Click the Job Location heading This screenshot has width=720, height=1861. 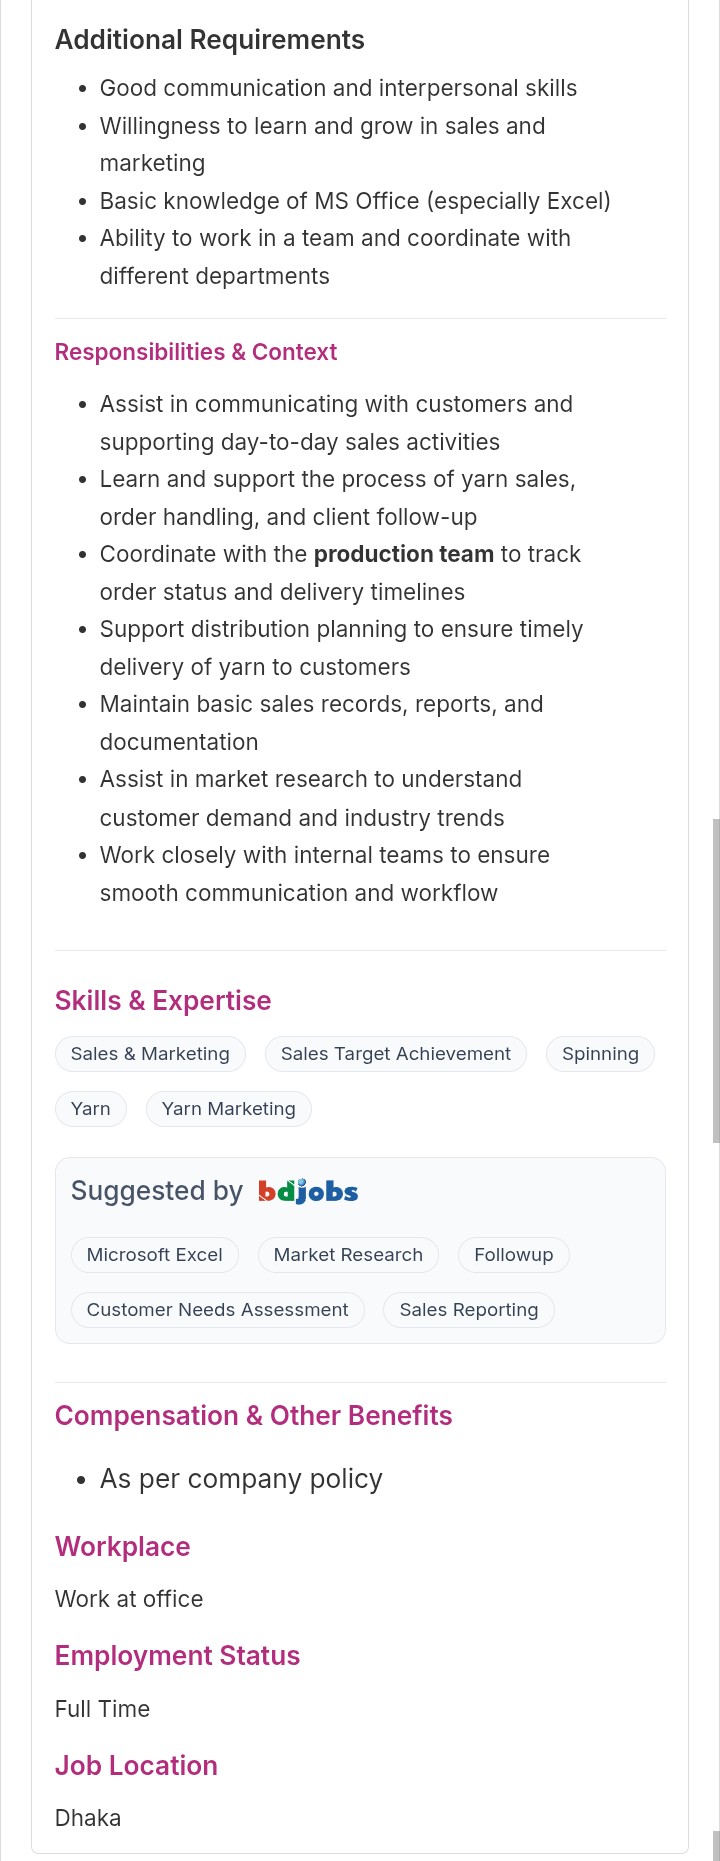(x=136, y=1766)
